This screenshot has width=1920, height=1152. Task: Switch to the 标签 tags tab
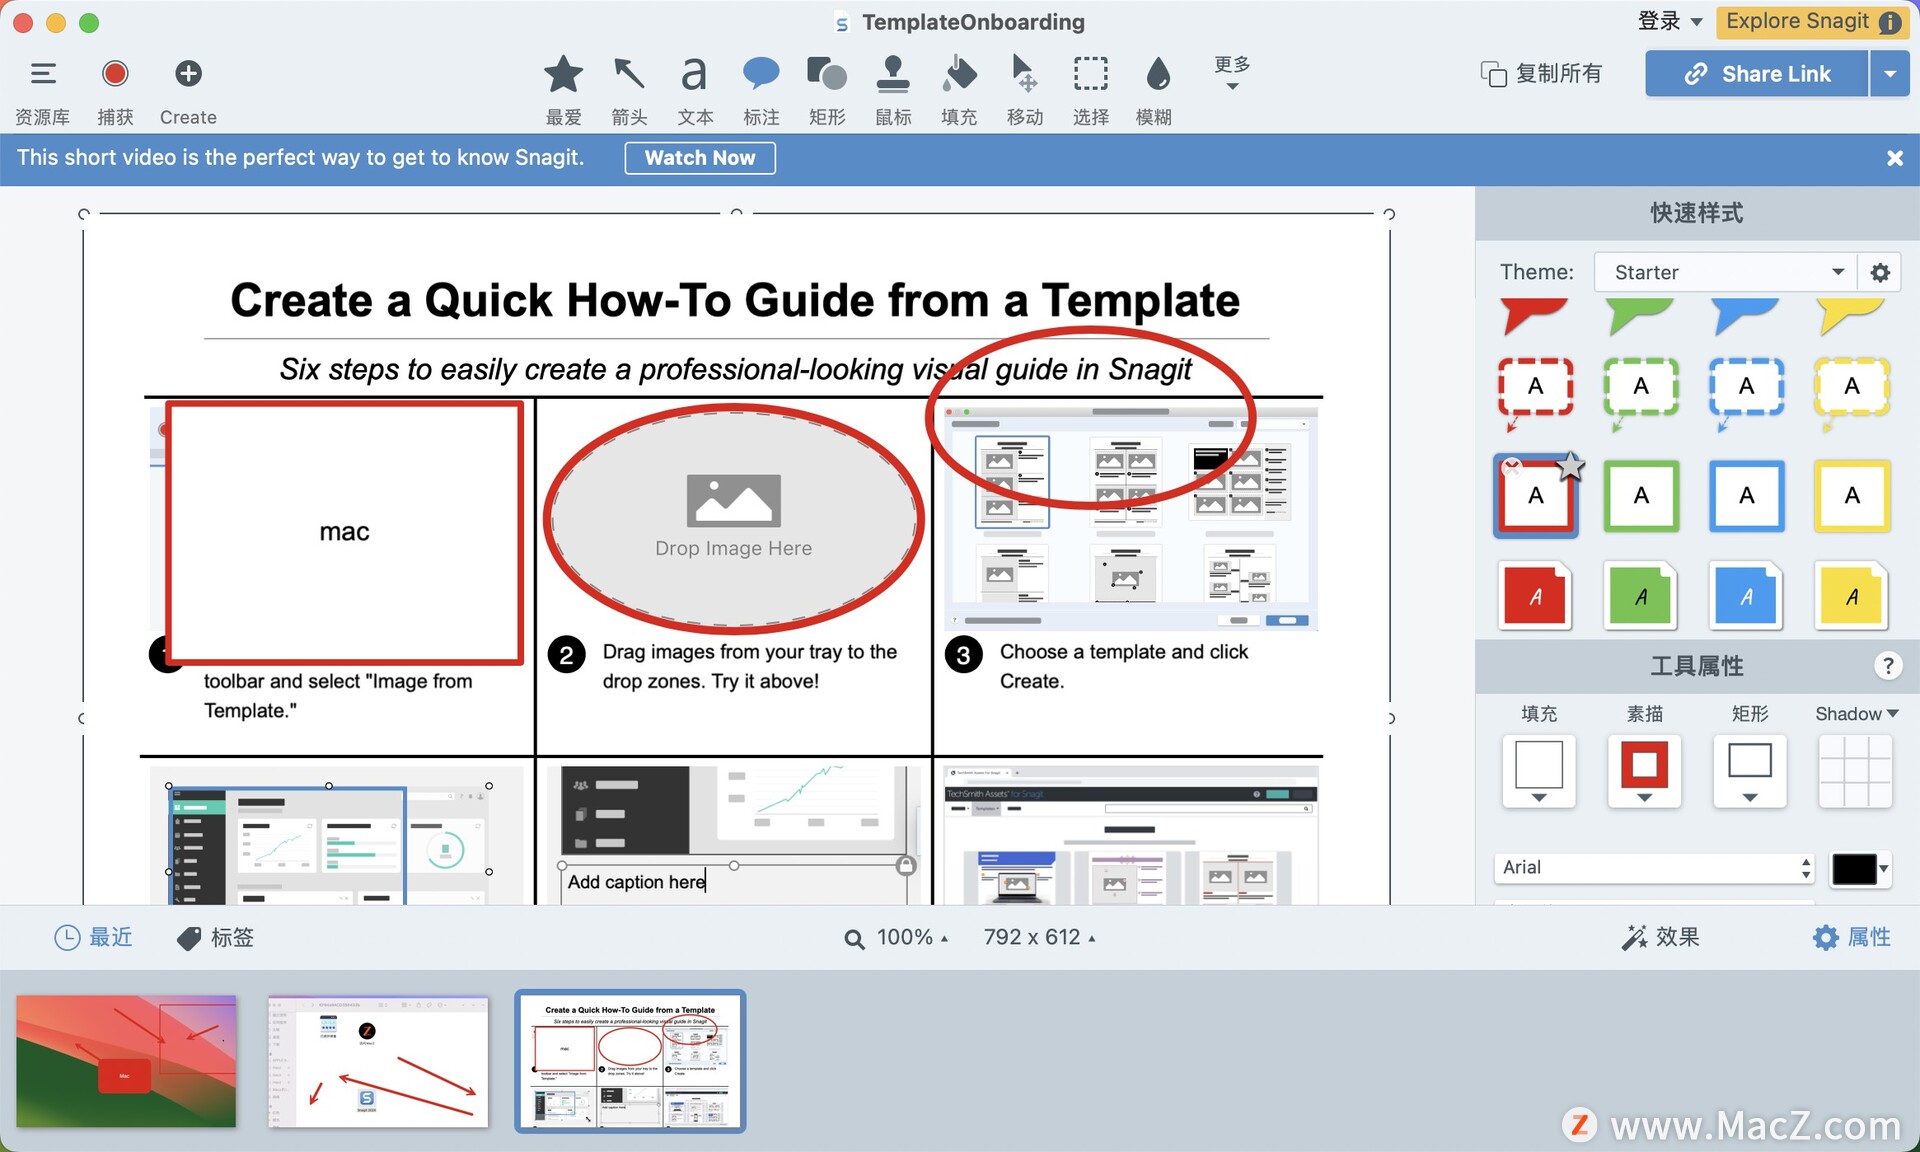[215, 937]
